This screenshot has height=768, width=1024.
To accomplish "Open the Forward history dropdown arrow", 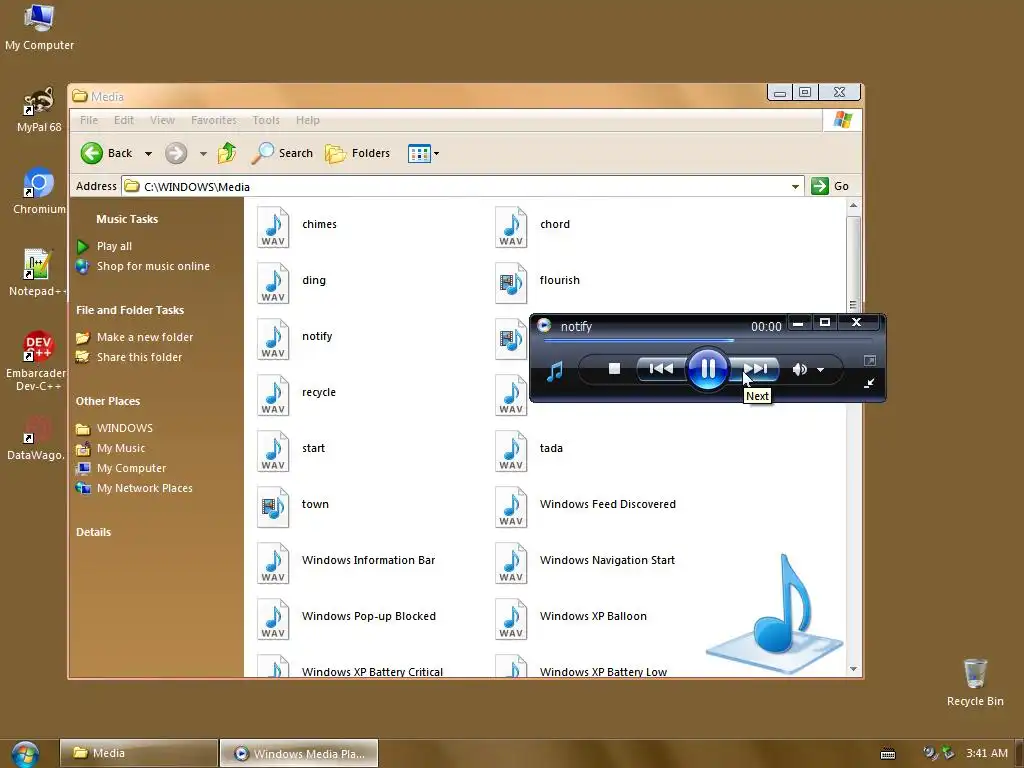I will coord(203,153).
